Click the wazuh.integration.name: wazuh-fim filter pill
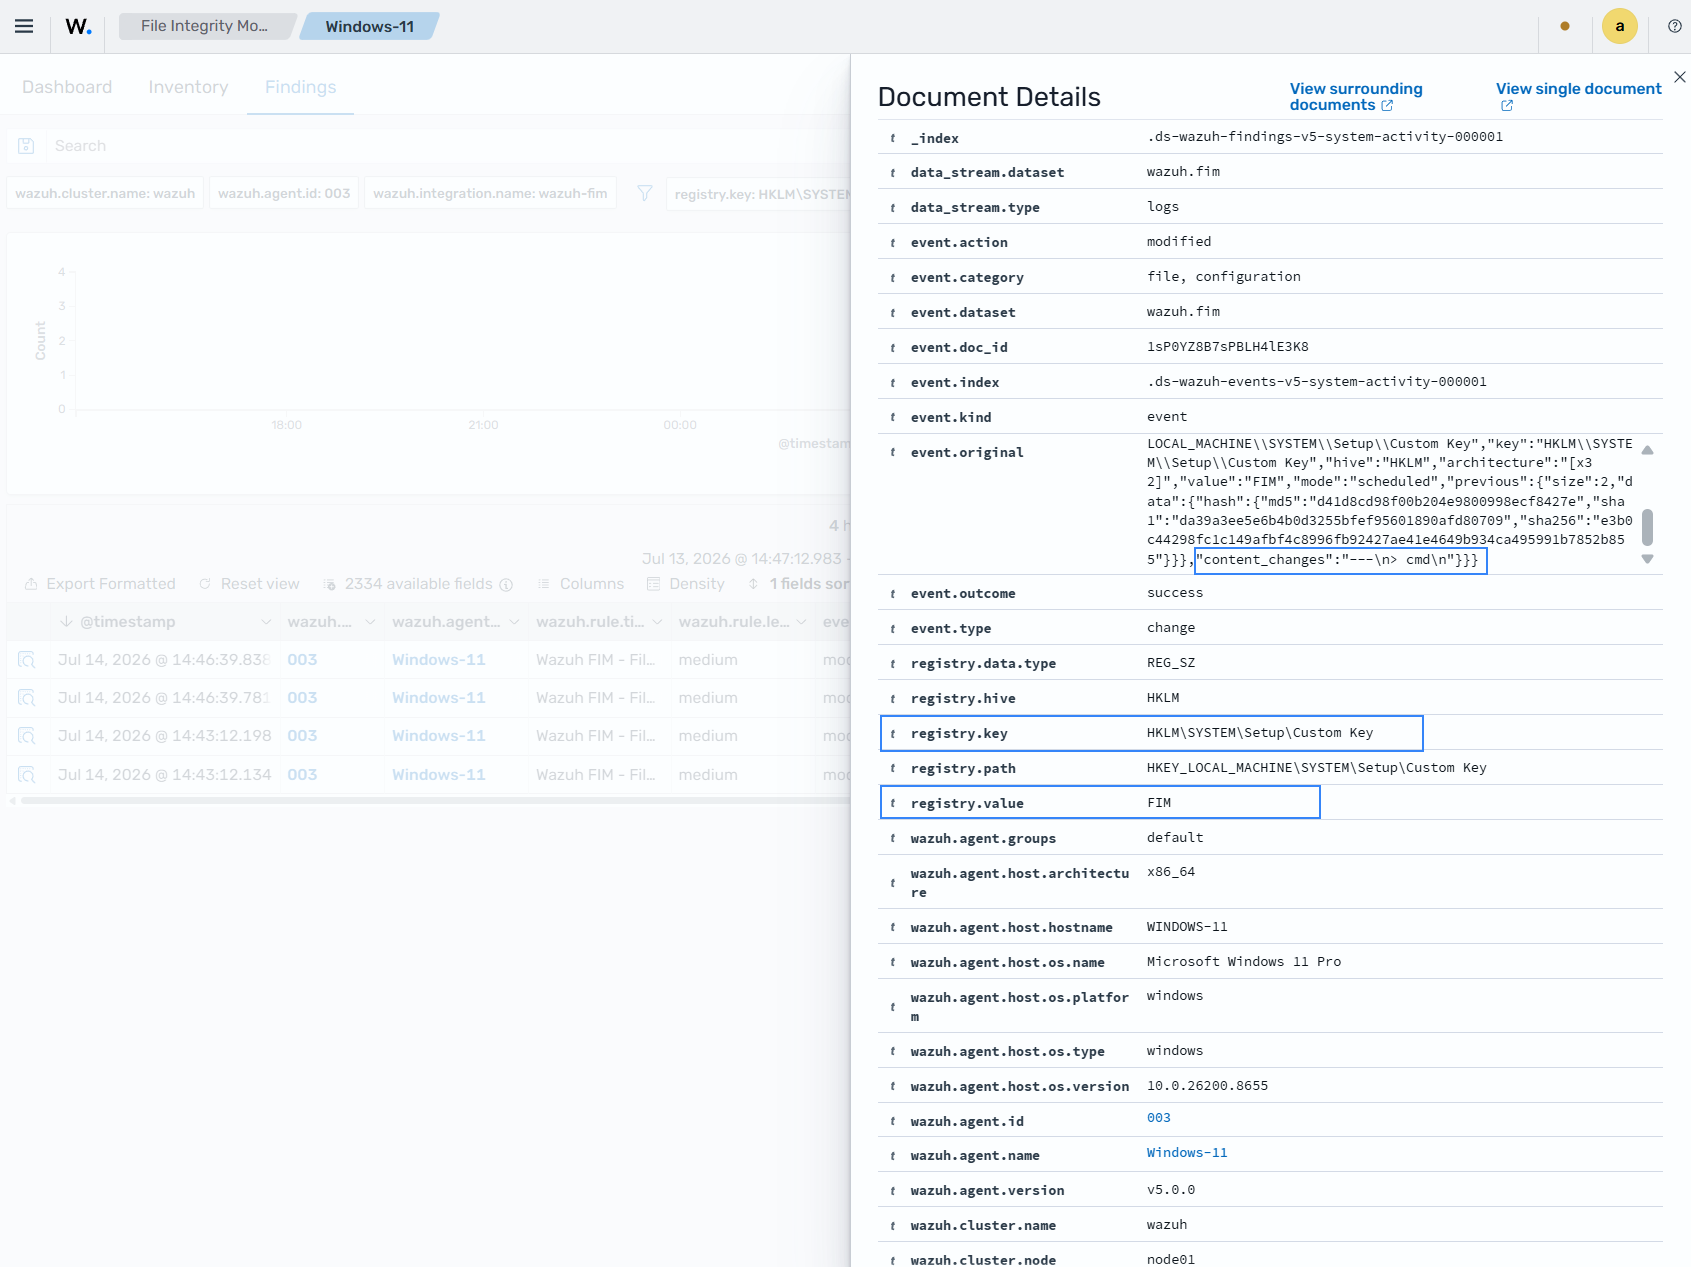1691x1267 pixels. coord(490,193)
